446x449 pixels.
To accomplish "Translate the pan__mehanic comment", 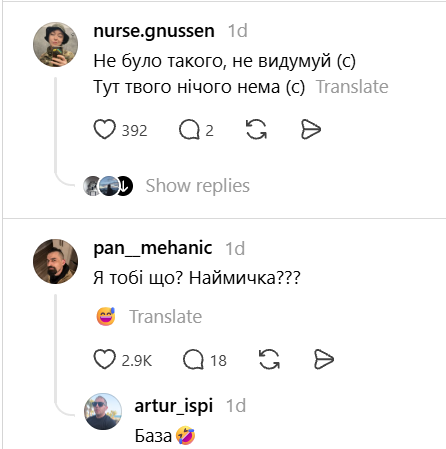I will point(166,316).
